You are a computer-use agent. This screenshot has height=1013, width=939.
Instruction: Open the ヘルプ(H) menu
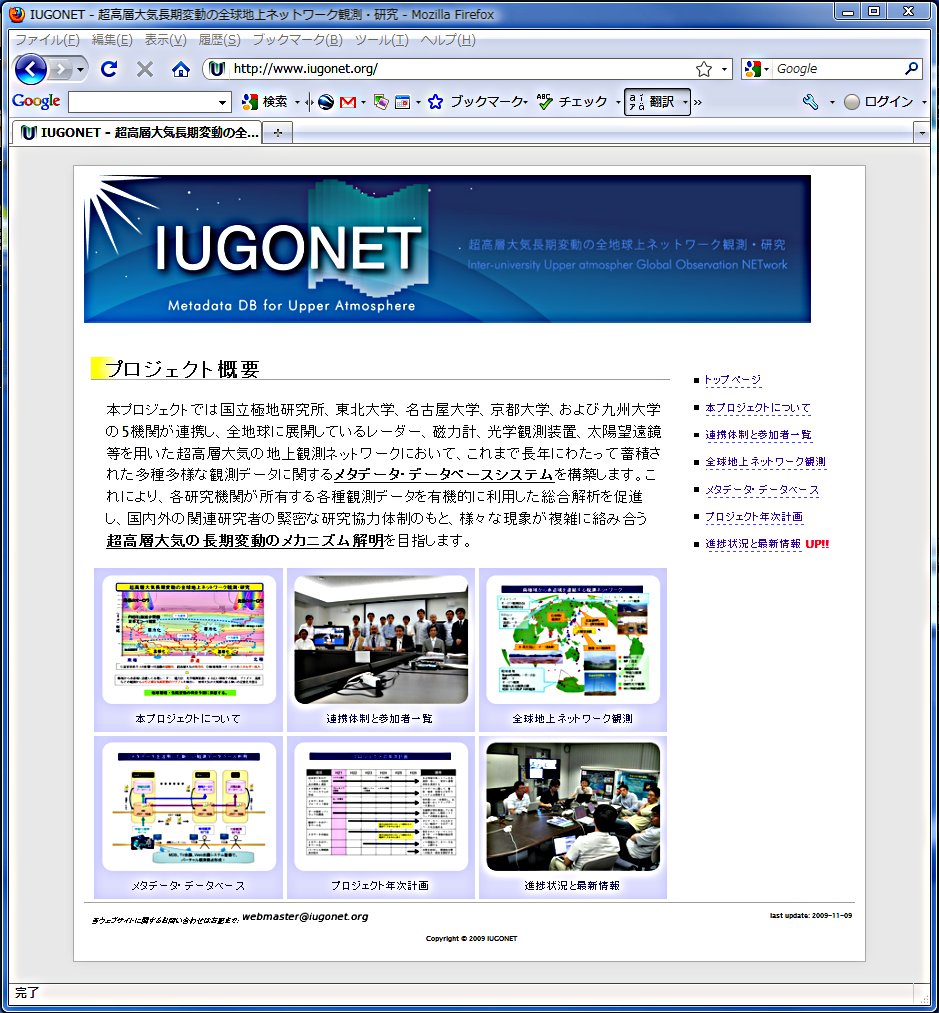click(448, 40)
